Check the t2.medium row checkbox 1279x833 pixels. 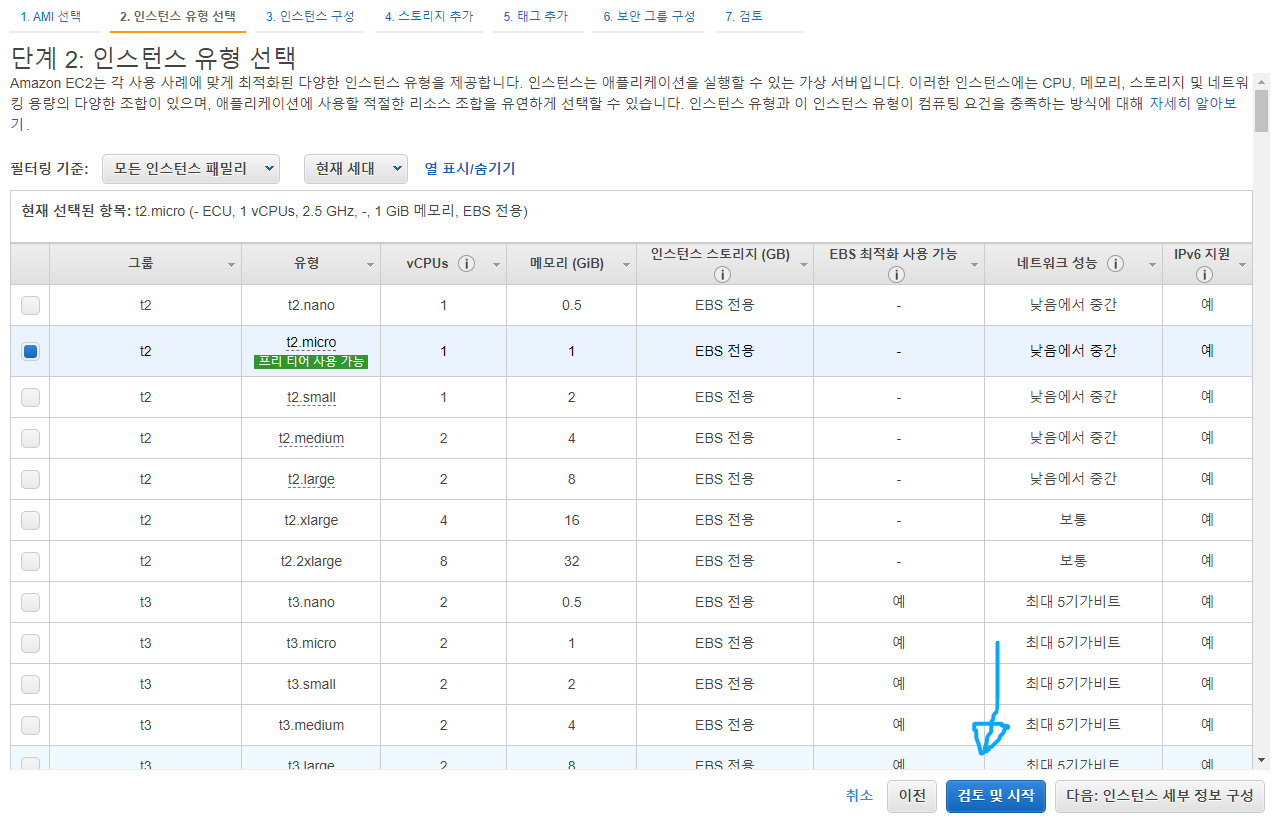point(30,438)
